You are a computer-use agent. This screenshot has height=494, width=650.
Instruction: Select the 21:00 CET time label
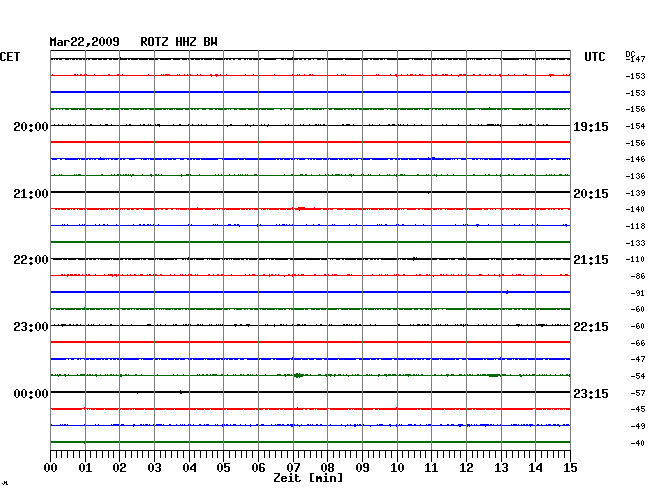pyautogui.click(x=31, y=194)
